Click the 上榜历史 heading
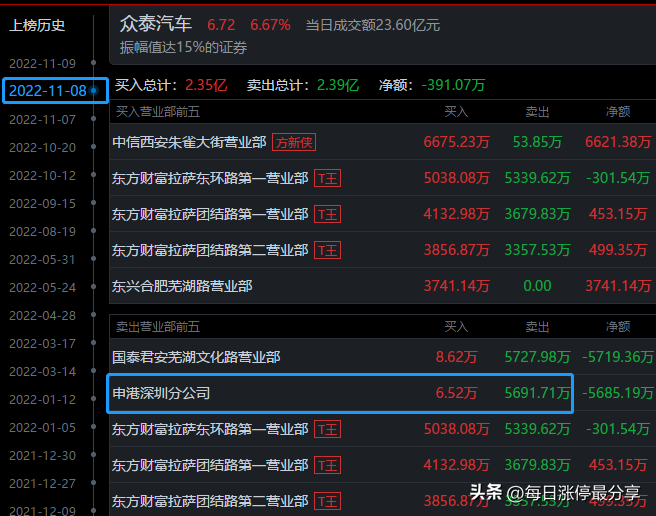The image size is (656, 516). (37, 26)
